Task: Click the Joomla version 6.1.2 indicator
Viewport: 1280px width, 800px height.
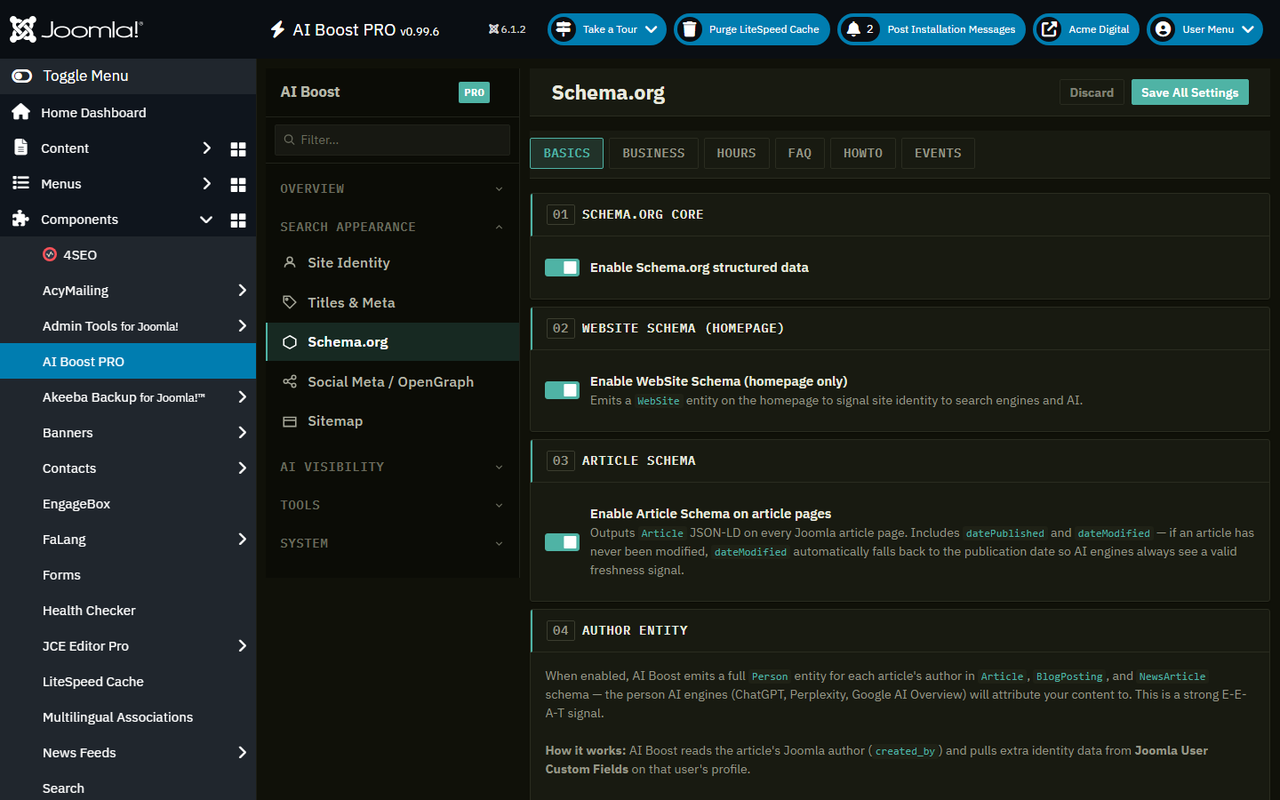Action: (507, 30)
